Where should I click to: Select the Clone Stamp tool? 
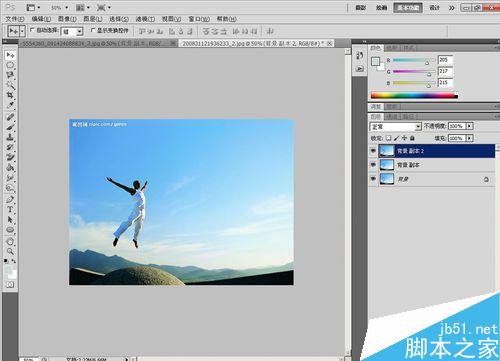coord(10,137)
